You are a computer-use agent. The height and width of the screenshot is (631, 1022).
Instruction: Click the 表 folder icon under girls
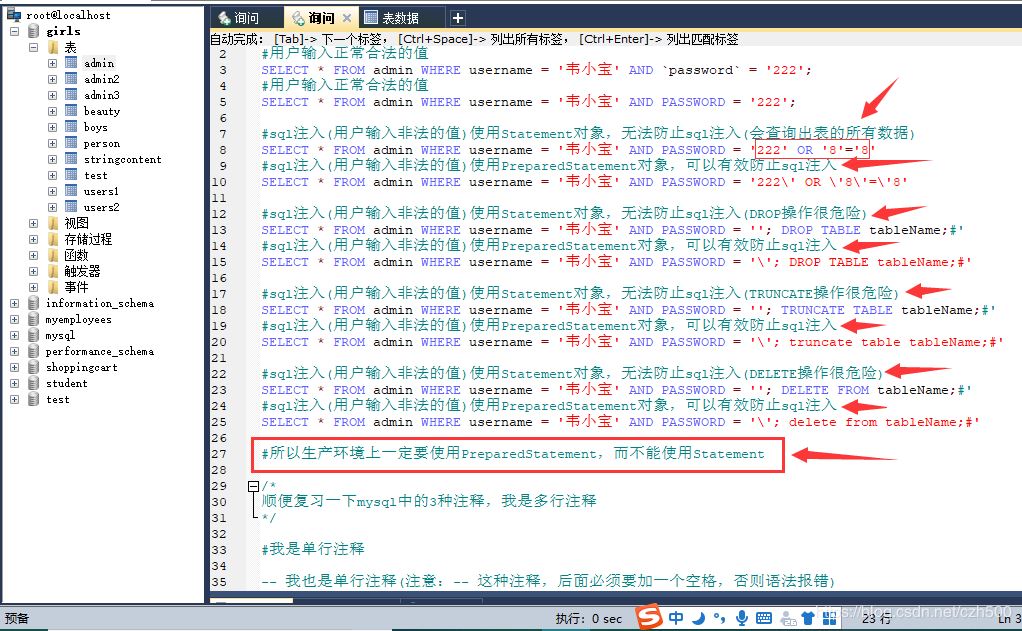pos(53,47)
